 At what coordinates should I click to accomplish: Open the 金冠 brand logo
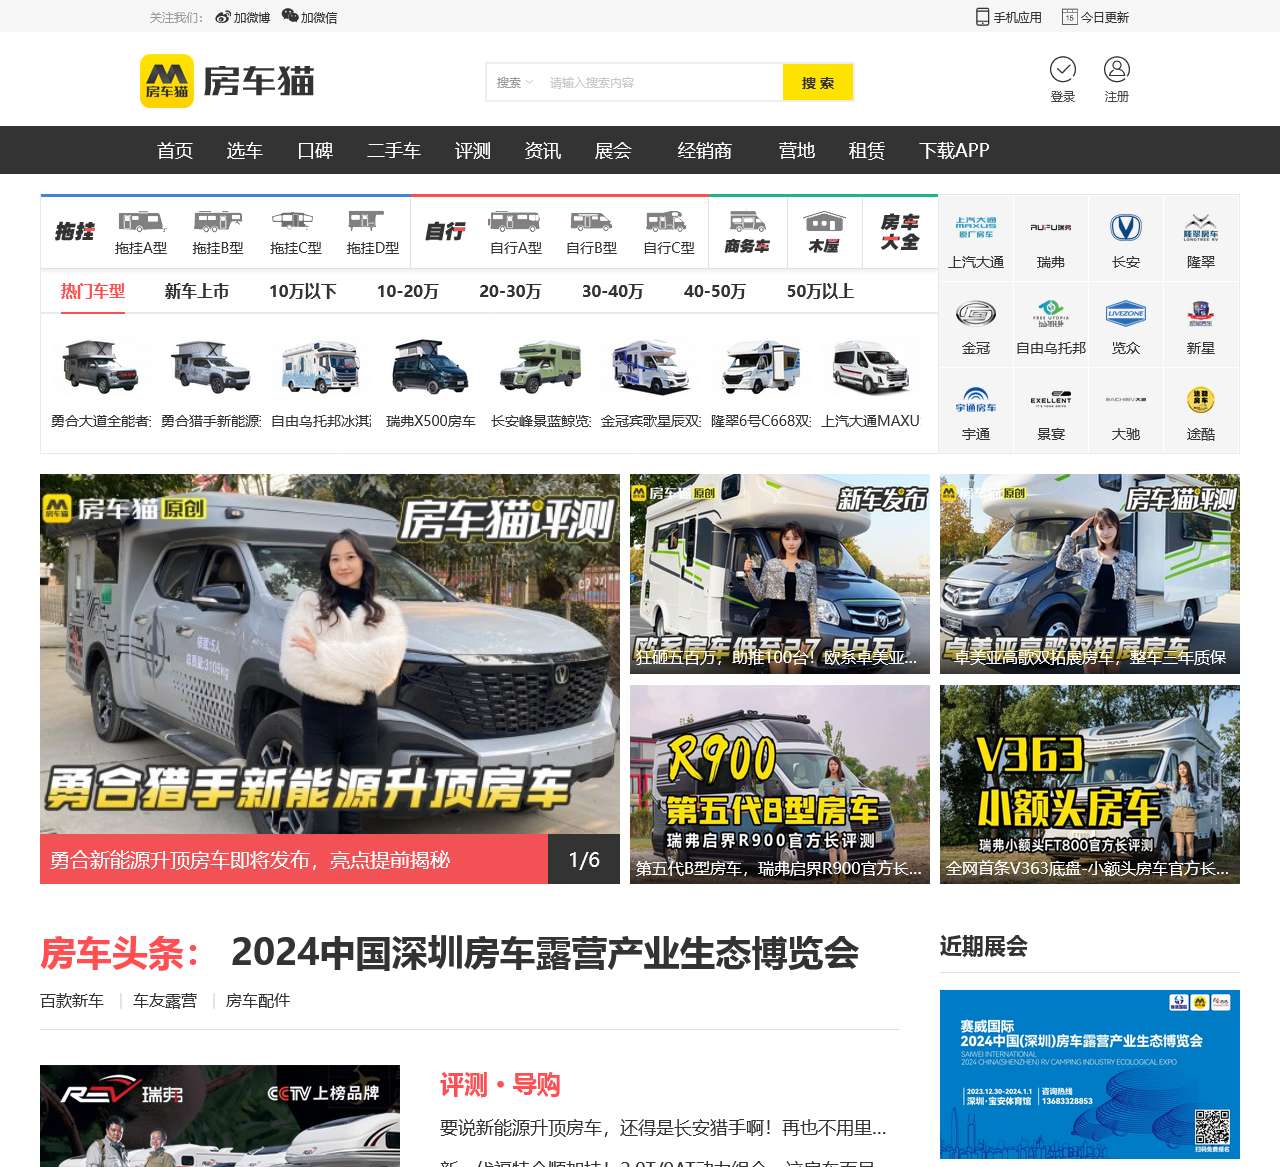pos(976,314)
